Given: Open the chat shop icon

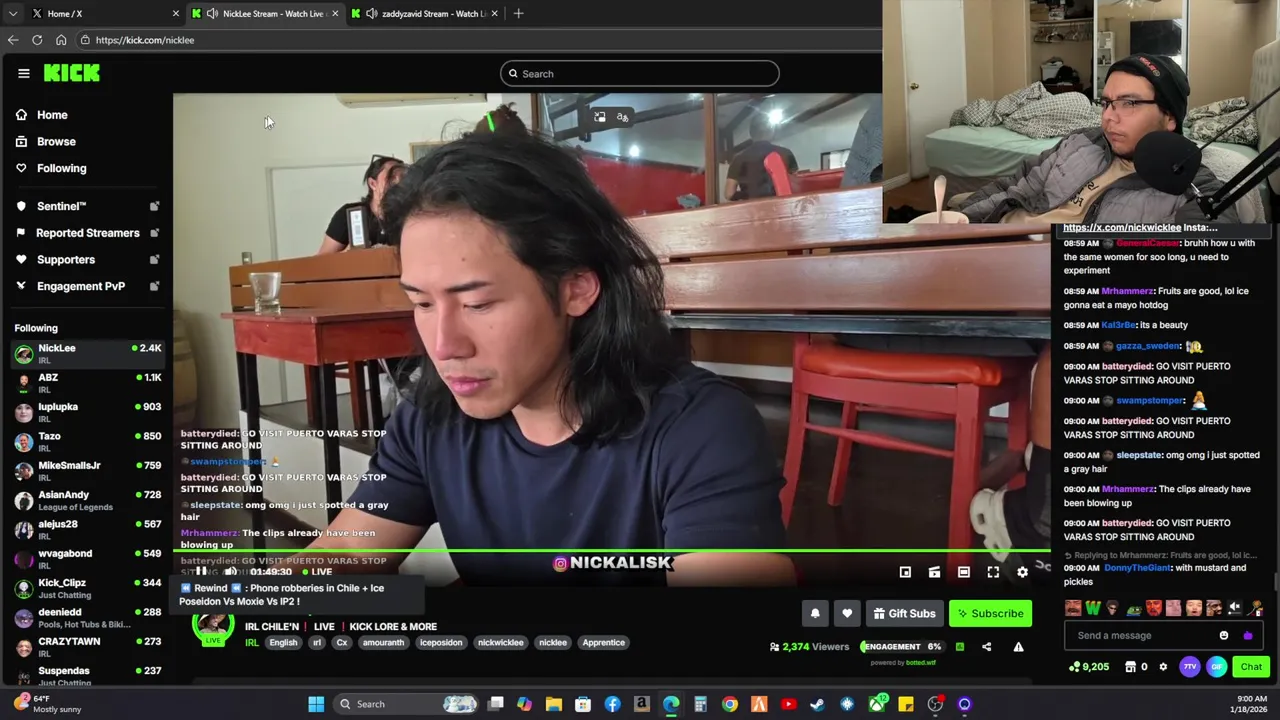Looking at the screenshot, I should coord(1130,667).
